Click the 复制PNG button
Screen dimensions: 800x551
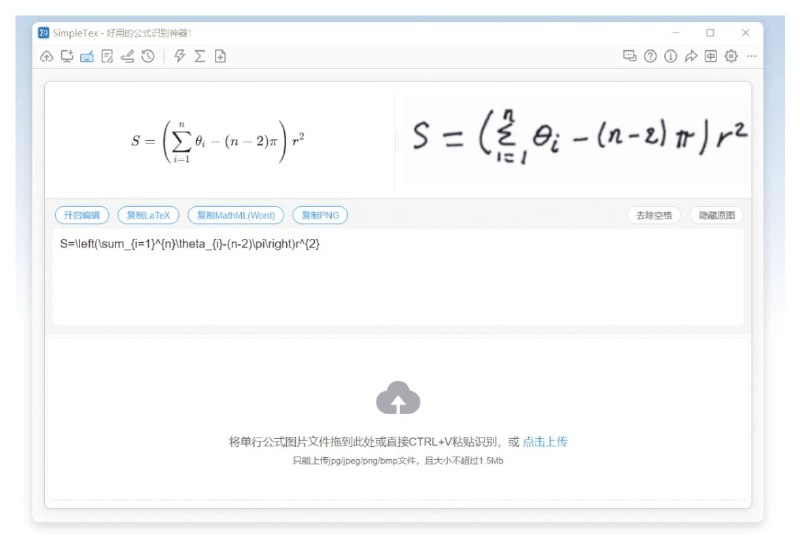(x=320, y=215)
